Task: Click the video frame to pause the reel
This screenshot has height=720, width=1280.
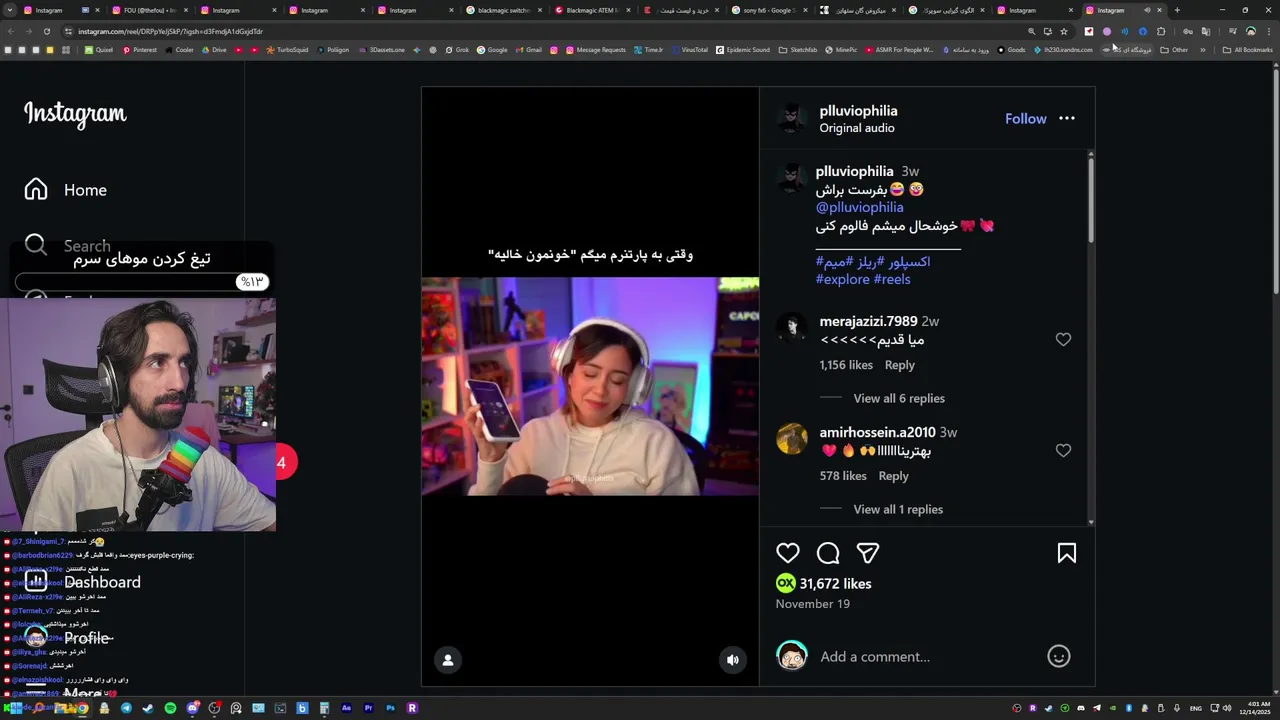Action: 590,386
